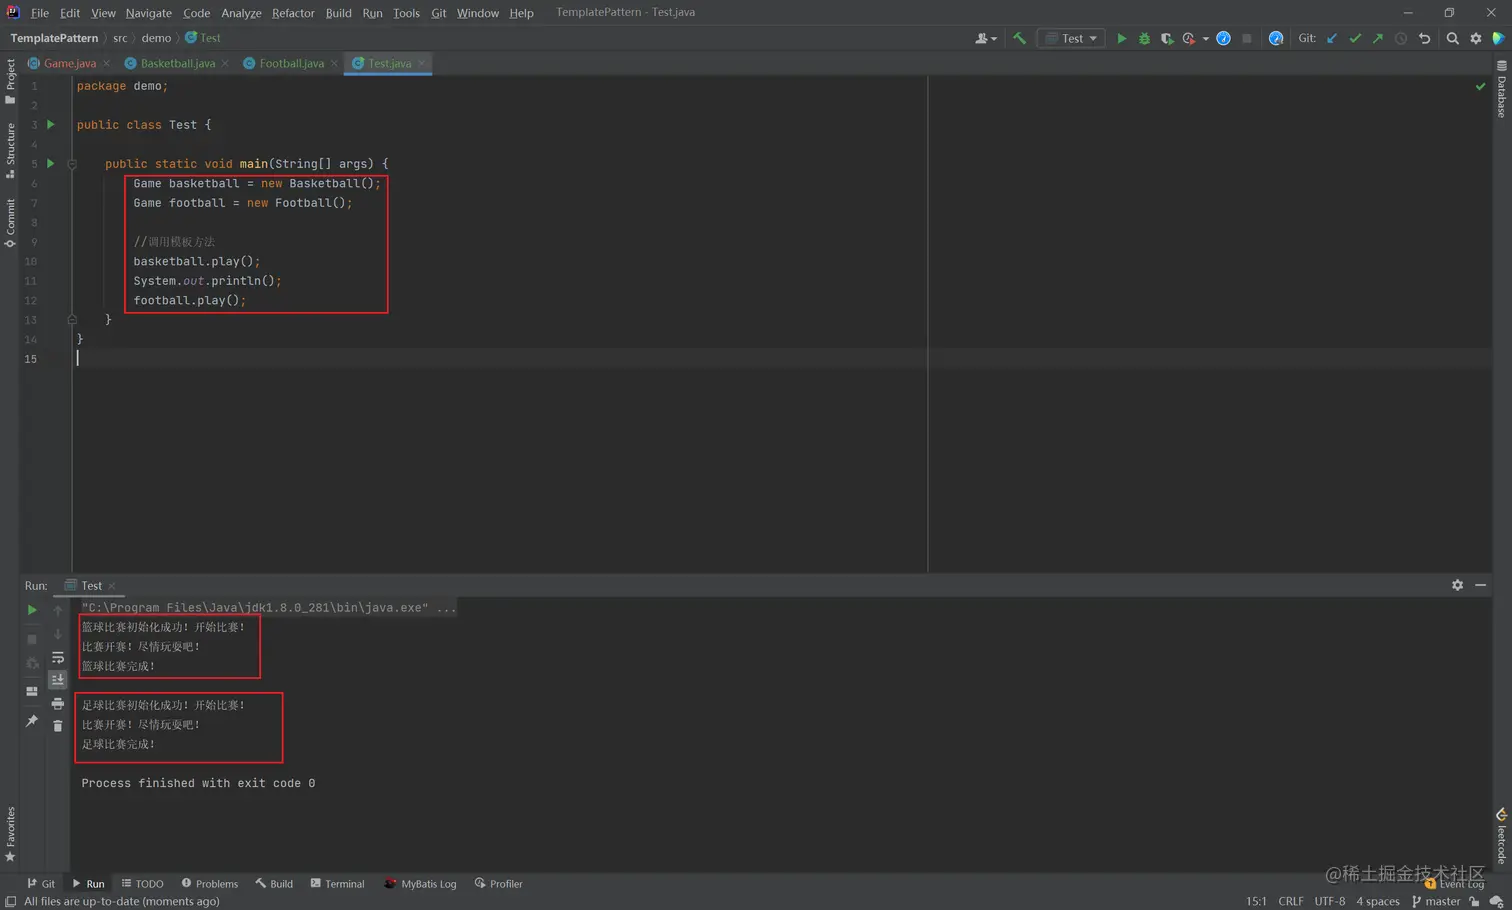
Task: Open the Database tool window
Action: pos(1502,89)
